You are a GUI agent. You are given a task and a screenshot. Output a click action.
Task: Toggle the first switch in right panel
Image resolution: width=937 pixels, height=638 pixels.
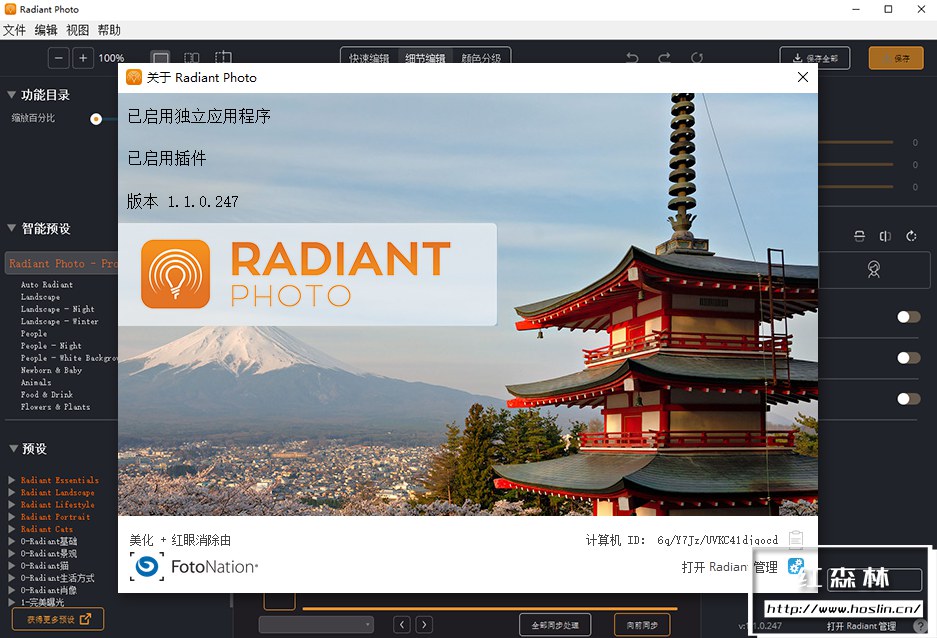pyautogui.click(x=908, y=317)
